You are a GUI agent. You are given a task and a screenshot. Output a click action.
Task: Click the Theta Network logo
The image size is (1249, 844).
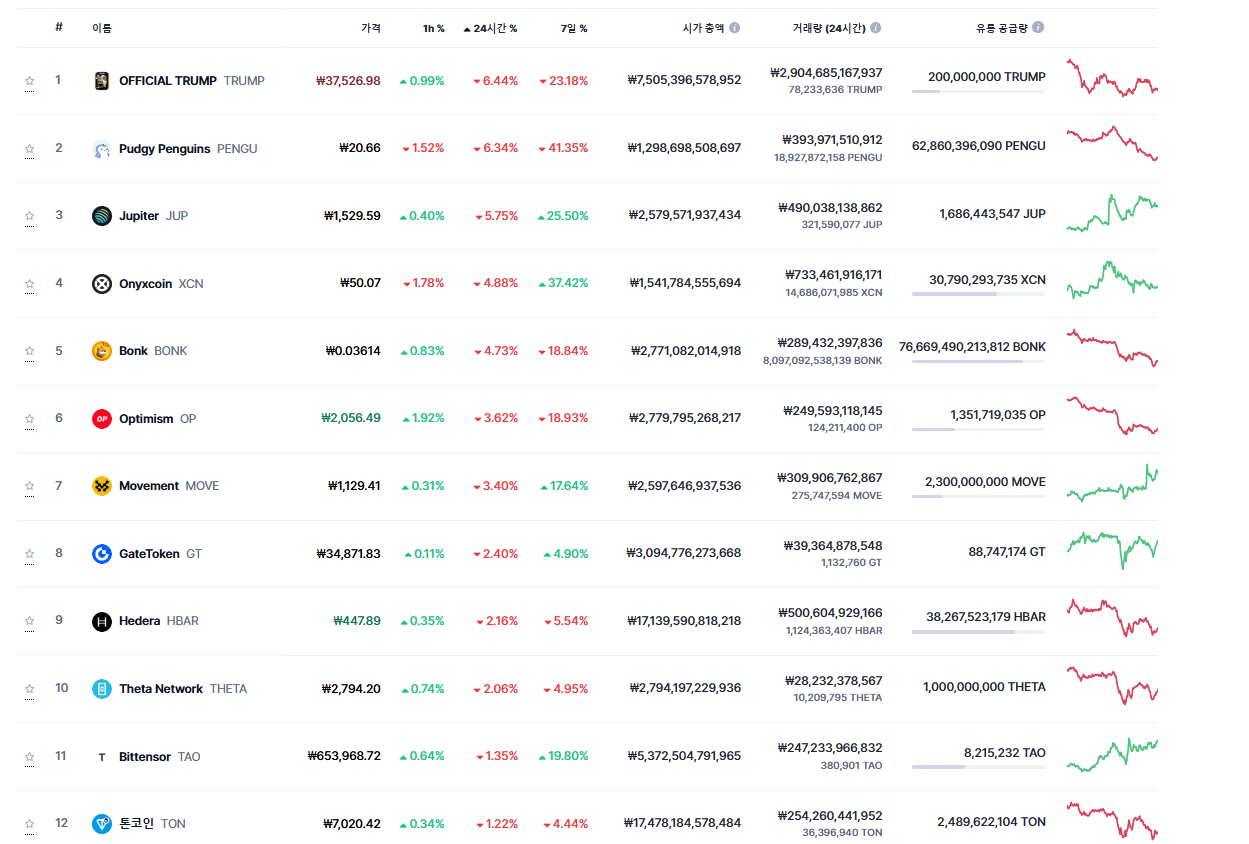pyautogui.click(x=101, y=689)
